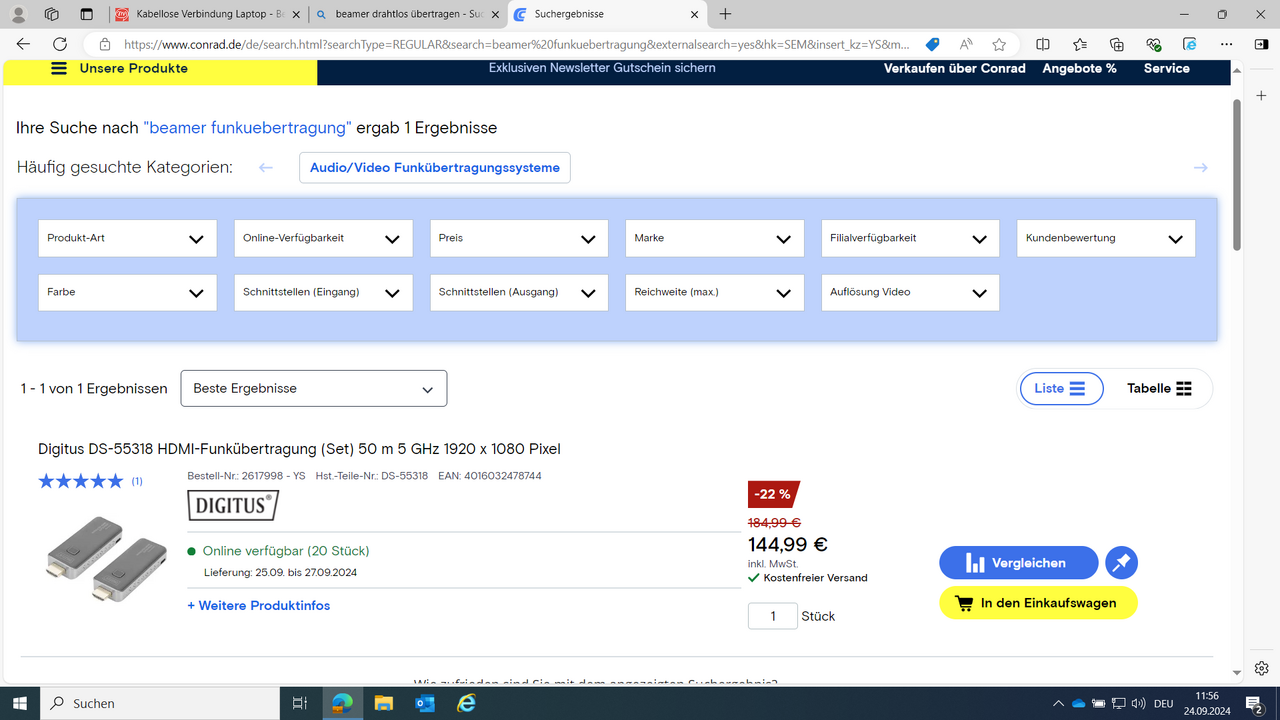Add a tool to Edge sidebar
Viewport: 1280px width, 720px height.
tap(1261, 96)
